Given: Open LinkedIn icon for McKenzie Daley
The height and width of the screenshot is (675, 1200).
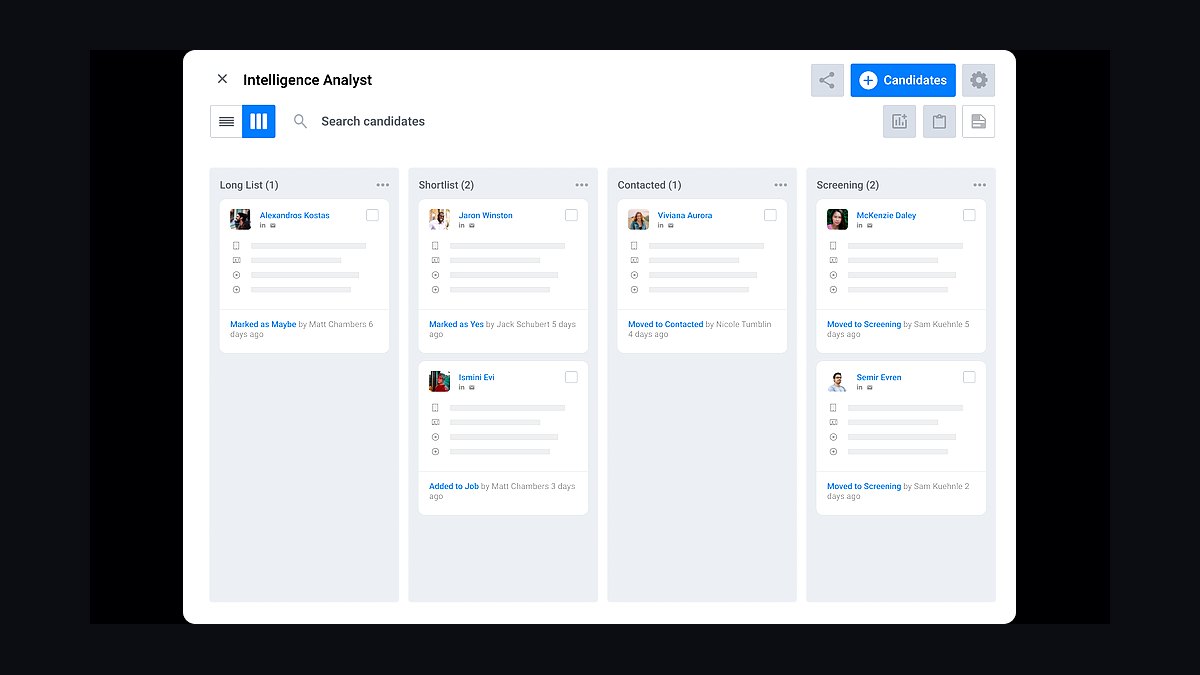Looking at the screenshot, I should (860, 226).
